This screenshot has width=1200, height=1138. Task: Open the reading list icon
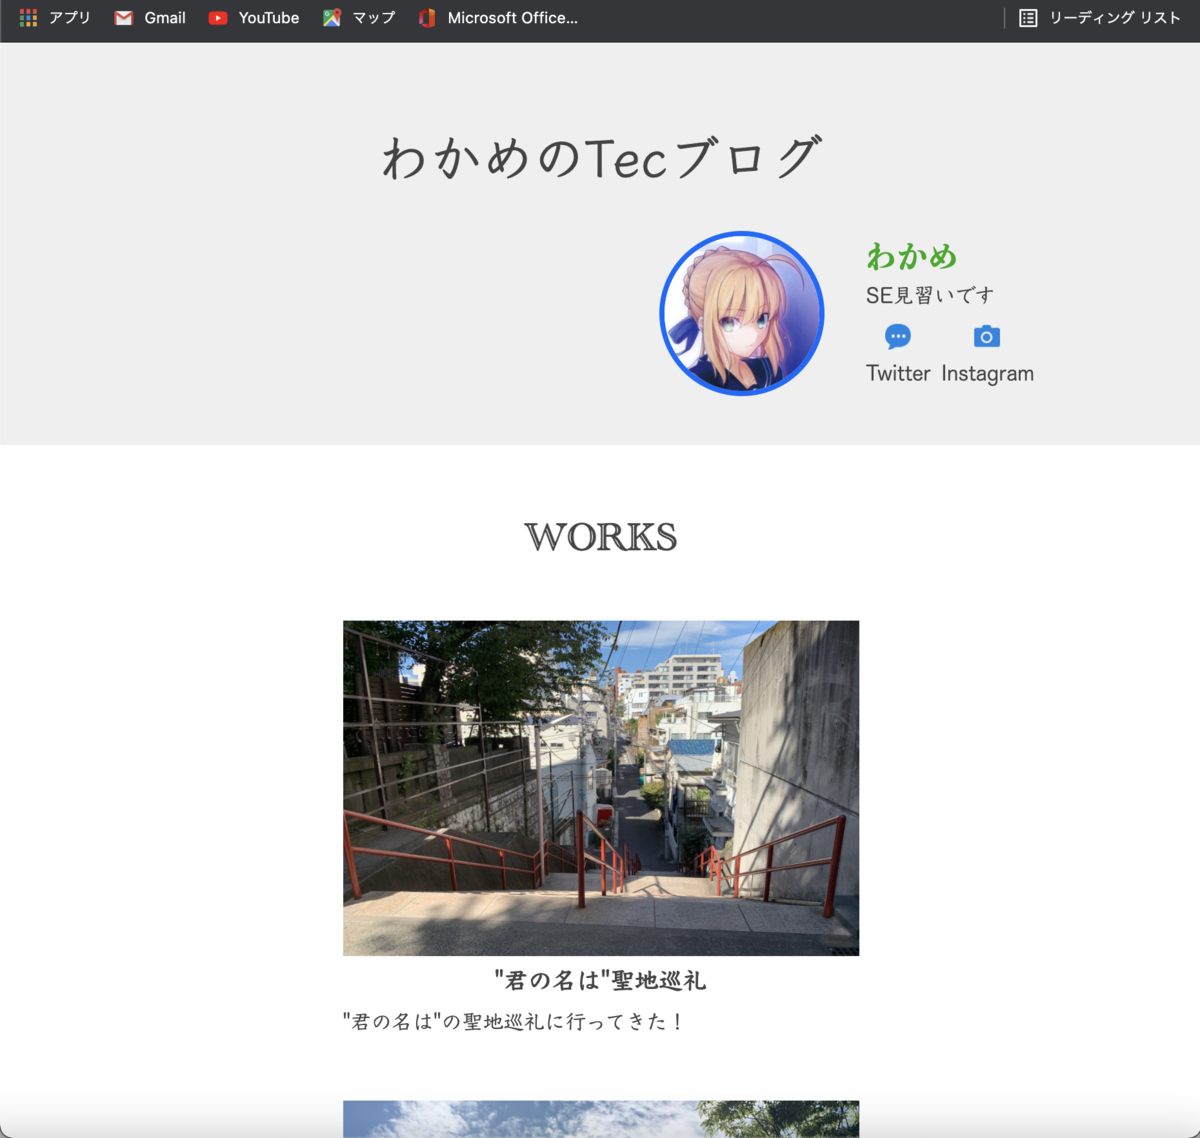point(1028,18)
